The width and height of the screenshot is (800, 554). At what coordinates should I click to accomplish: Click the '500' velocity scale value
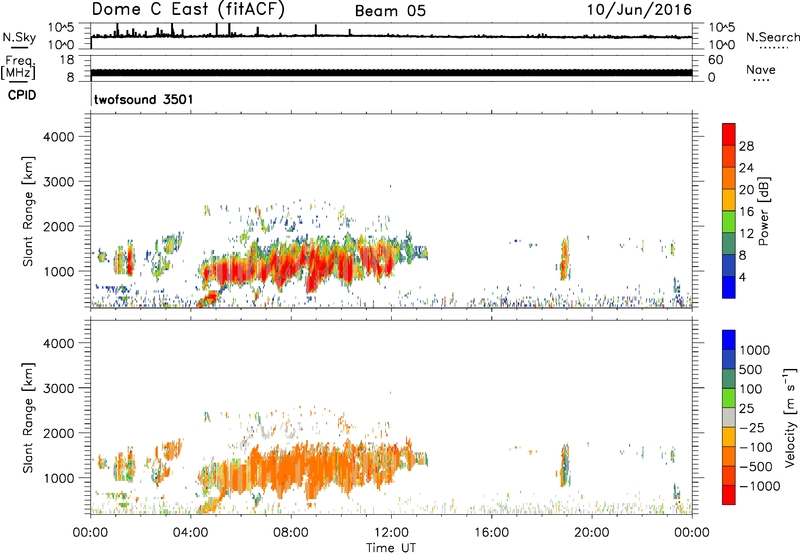pos(751,369)
